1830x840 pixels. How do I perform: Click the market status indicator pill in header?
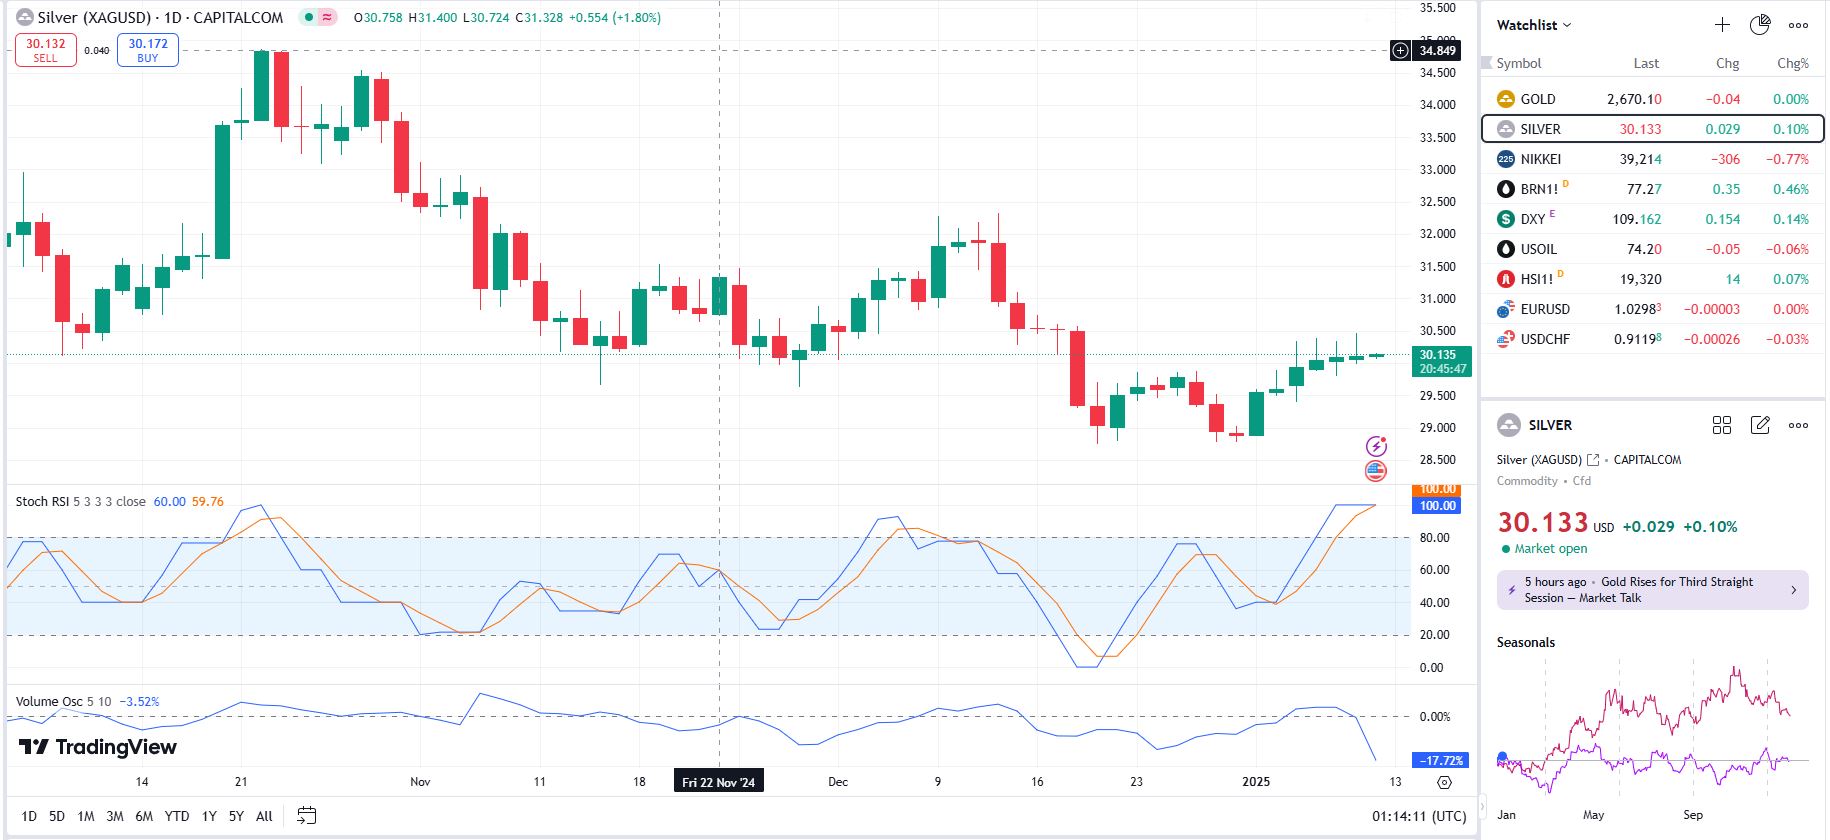[x=319, y=17]
